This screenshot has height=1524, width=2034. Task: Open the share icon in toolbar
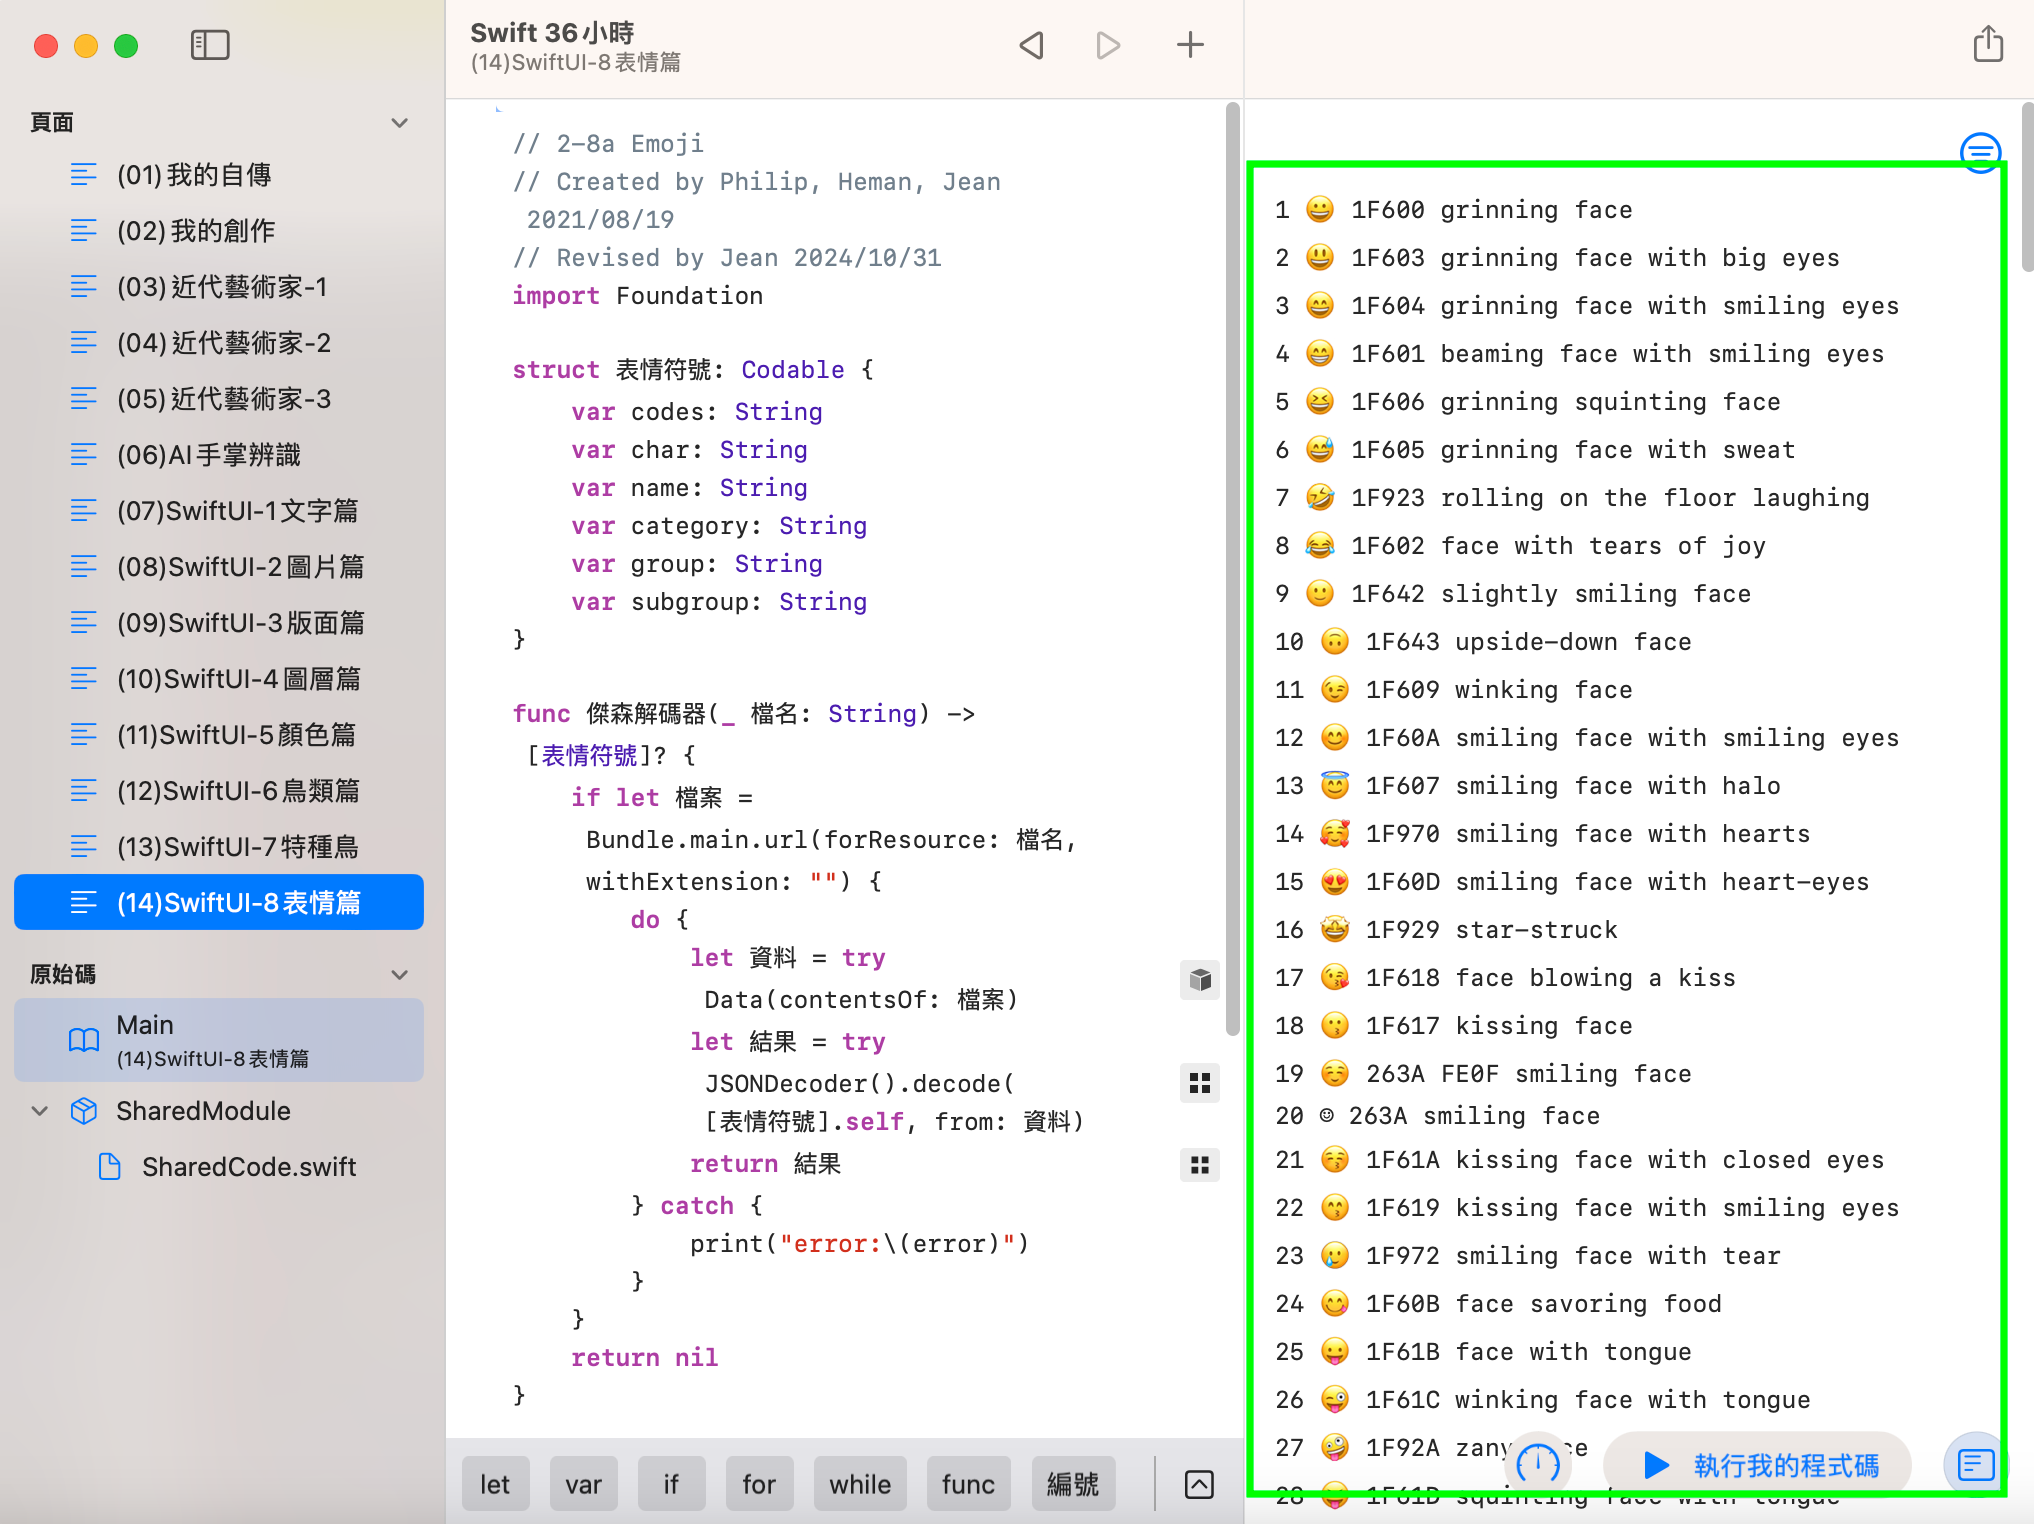click(x=1987, y=45)
